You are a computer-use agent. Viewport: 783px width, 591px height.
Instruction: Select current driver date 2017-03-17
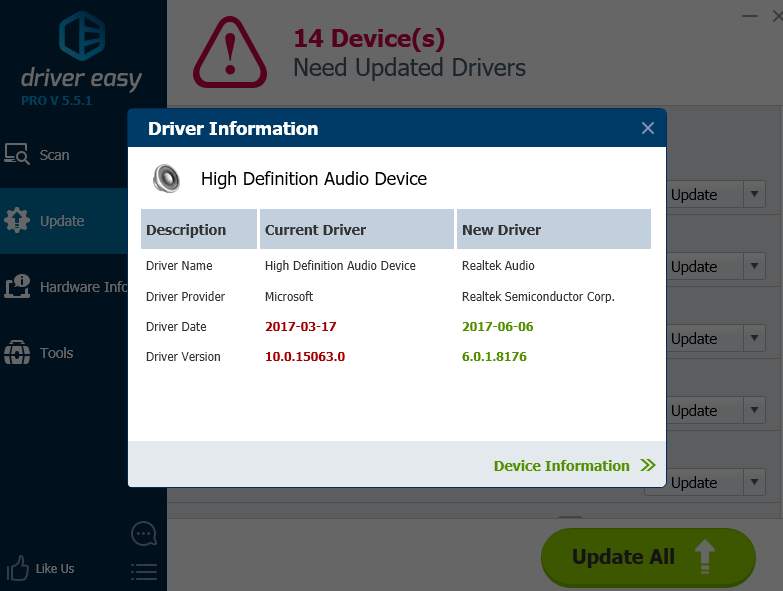301,326
